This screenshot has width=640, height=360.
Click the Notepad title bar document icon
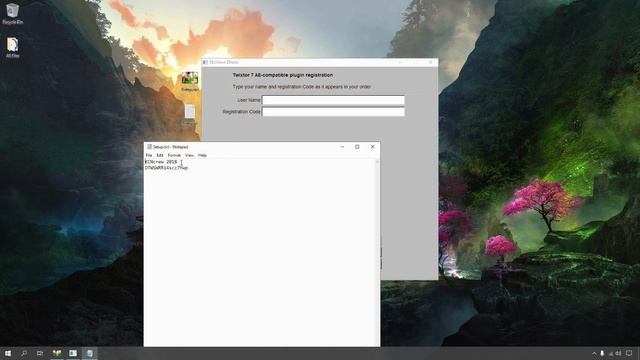(x=149, y=147)
